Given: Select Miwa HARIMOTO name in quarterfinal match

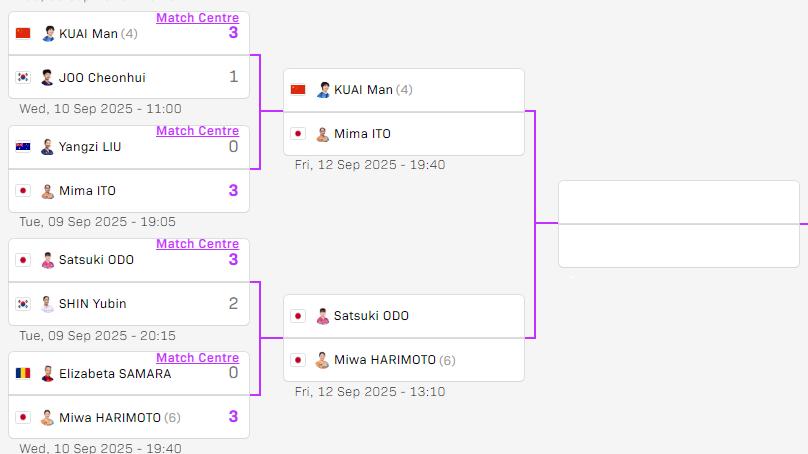Looking at the screenshot, I should click(385, 360).
